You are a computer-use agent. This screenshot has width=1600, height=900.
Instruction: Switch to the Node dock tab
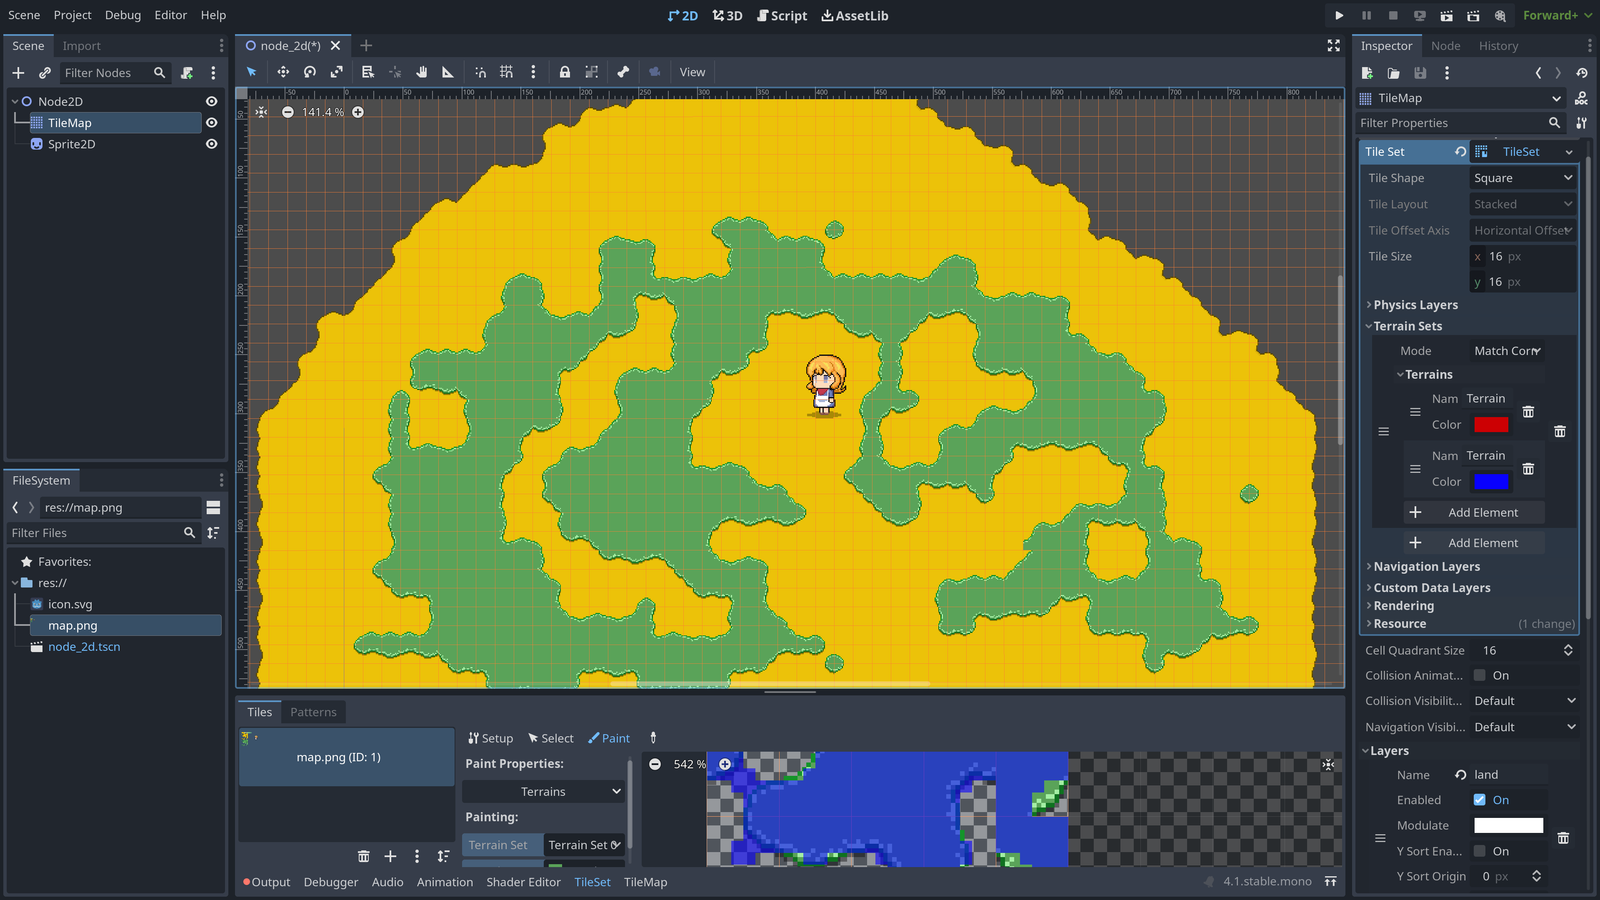pos(1445,46)
